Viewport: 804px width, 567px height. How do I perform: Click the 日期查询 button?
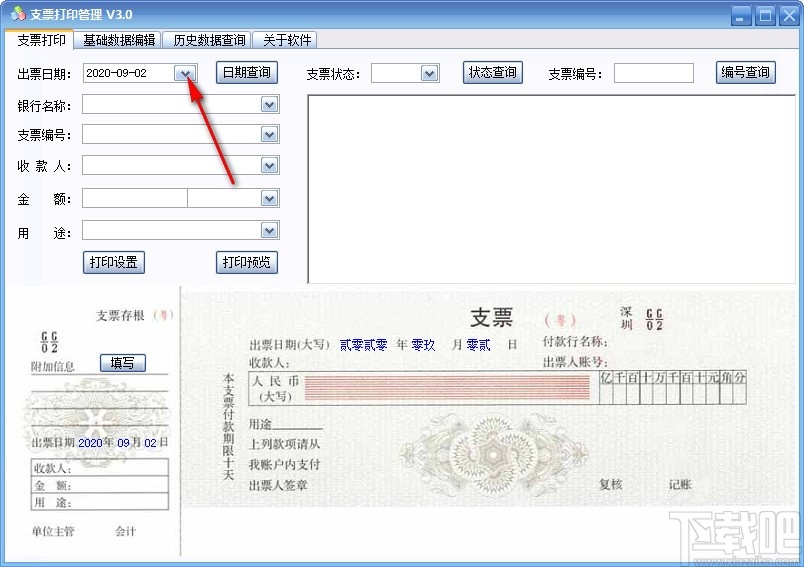247,73
